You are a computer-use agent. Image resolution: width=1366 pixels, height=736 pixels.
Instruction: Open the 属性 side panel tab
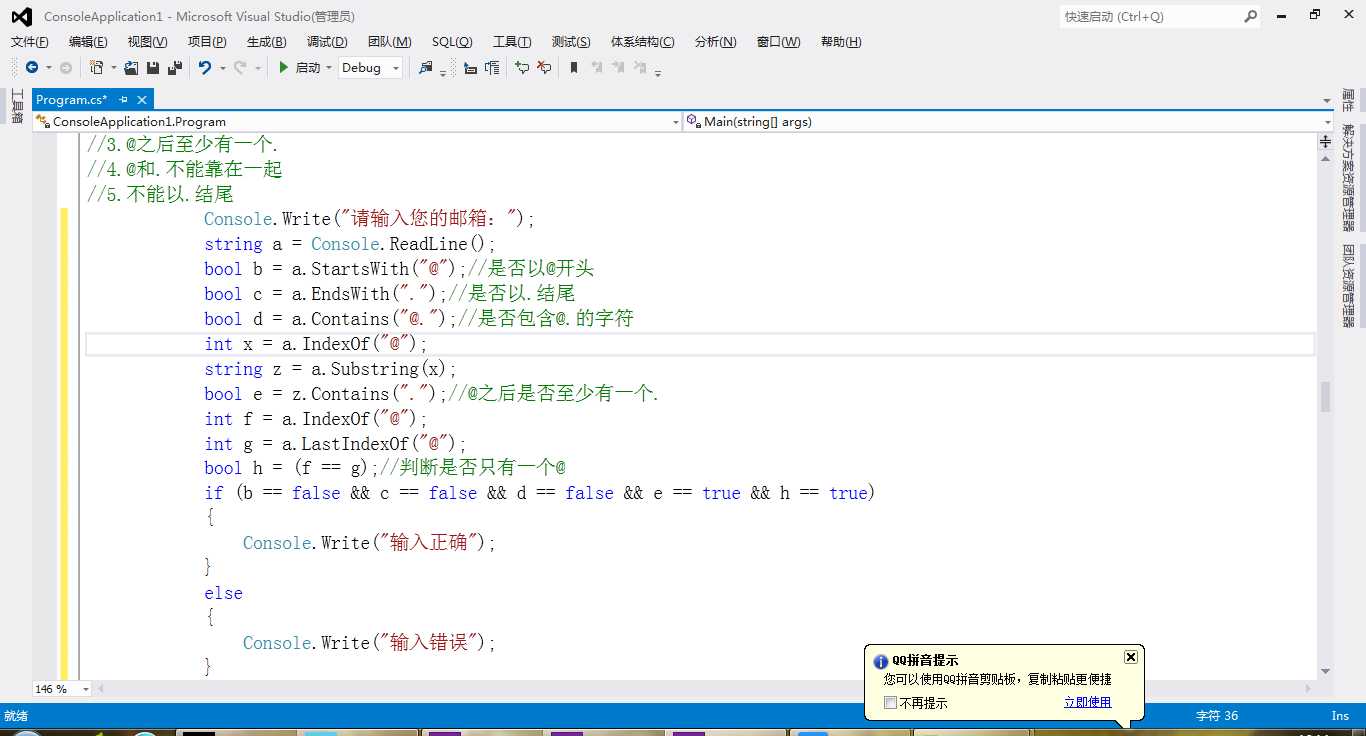(1348, 100)
